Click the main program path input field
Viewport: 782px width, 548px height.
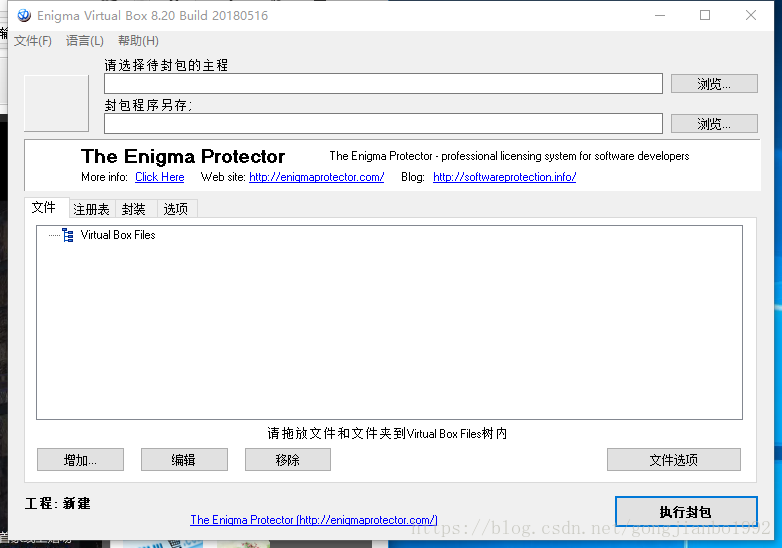(x=383, y=84)
